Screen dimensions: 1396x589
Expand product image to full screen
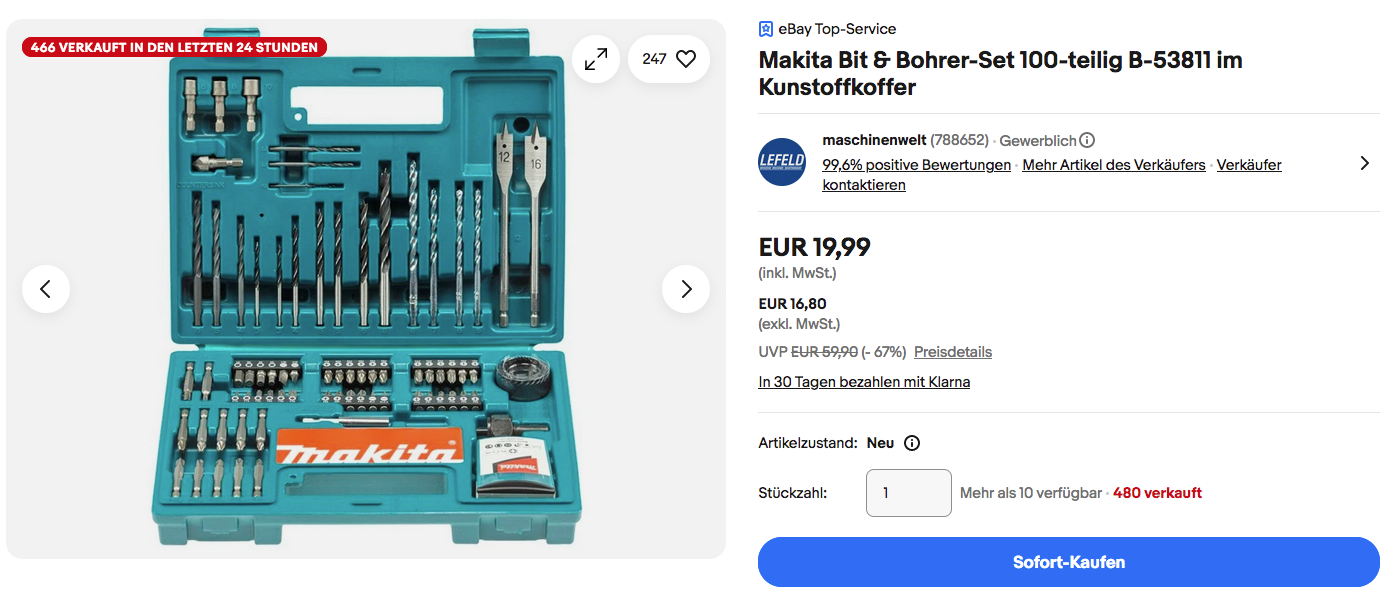pos(596,60)
